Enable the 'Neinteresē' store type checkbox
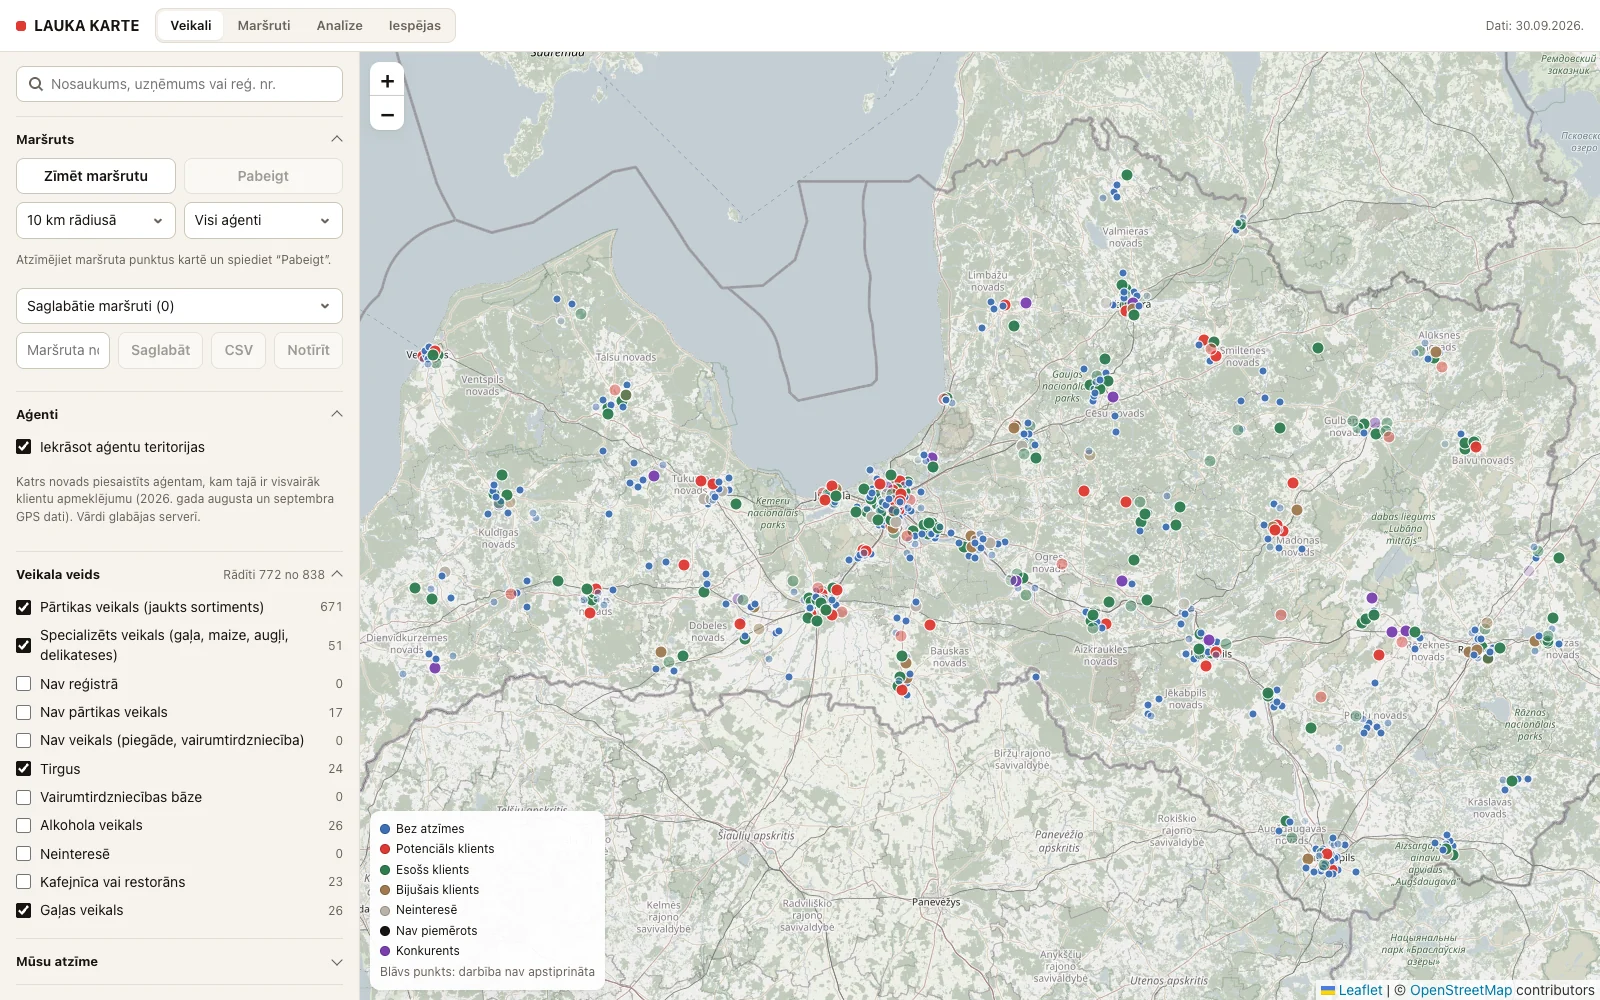Viewport: 1600px width, 1000px height. (24, 854)
